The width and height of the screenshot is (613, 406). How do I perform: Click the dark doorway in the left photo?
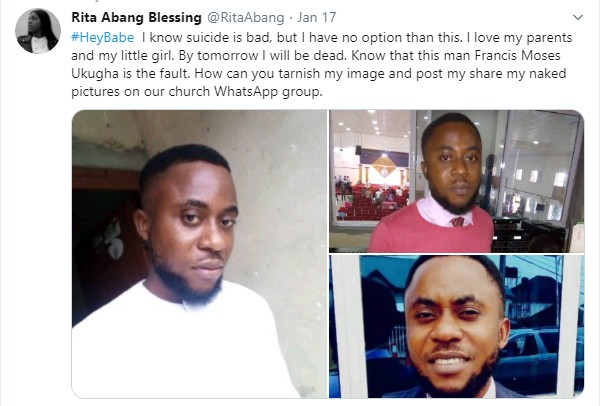click(98, 250)
